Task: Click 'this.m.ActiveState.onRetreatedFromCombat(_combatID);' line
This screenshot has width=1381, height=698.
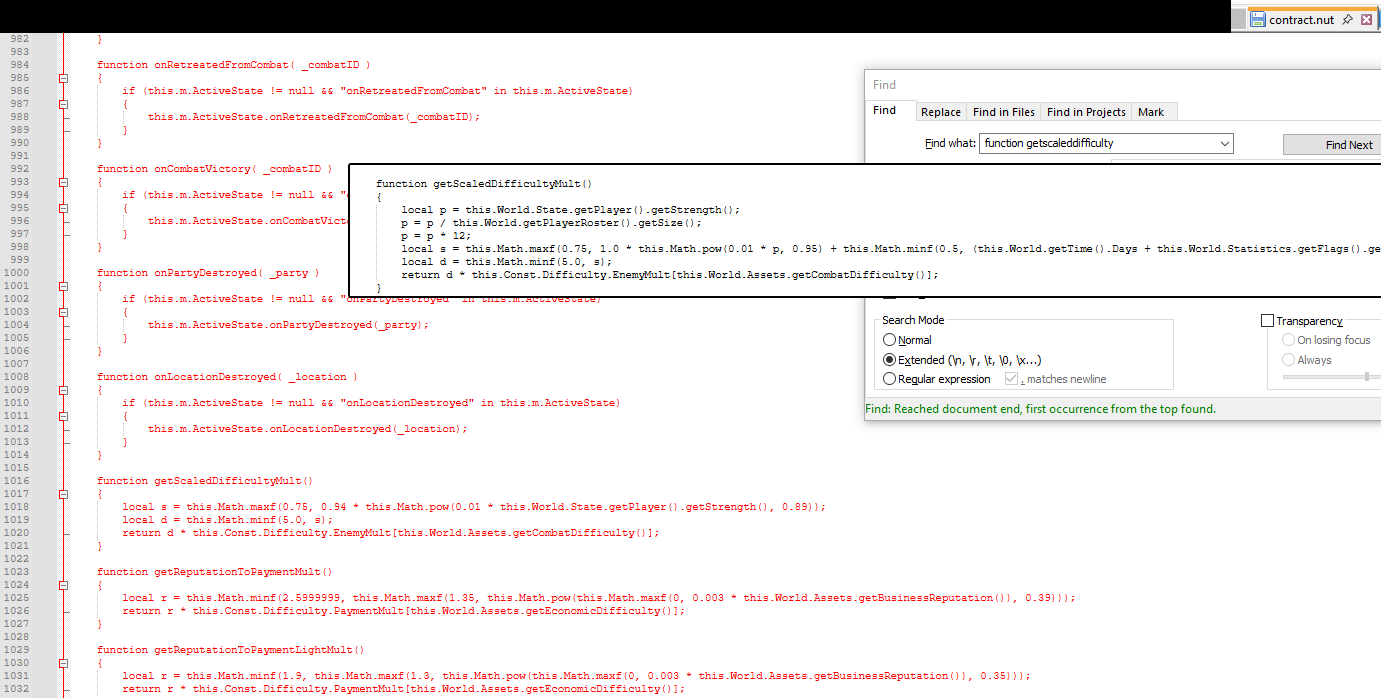Action: (314, 117)
